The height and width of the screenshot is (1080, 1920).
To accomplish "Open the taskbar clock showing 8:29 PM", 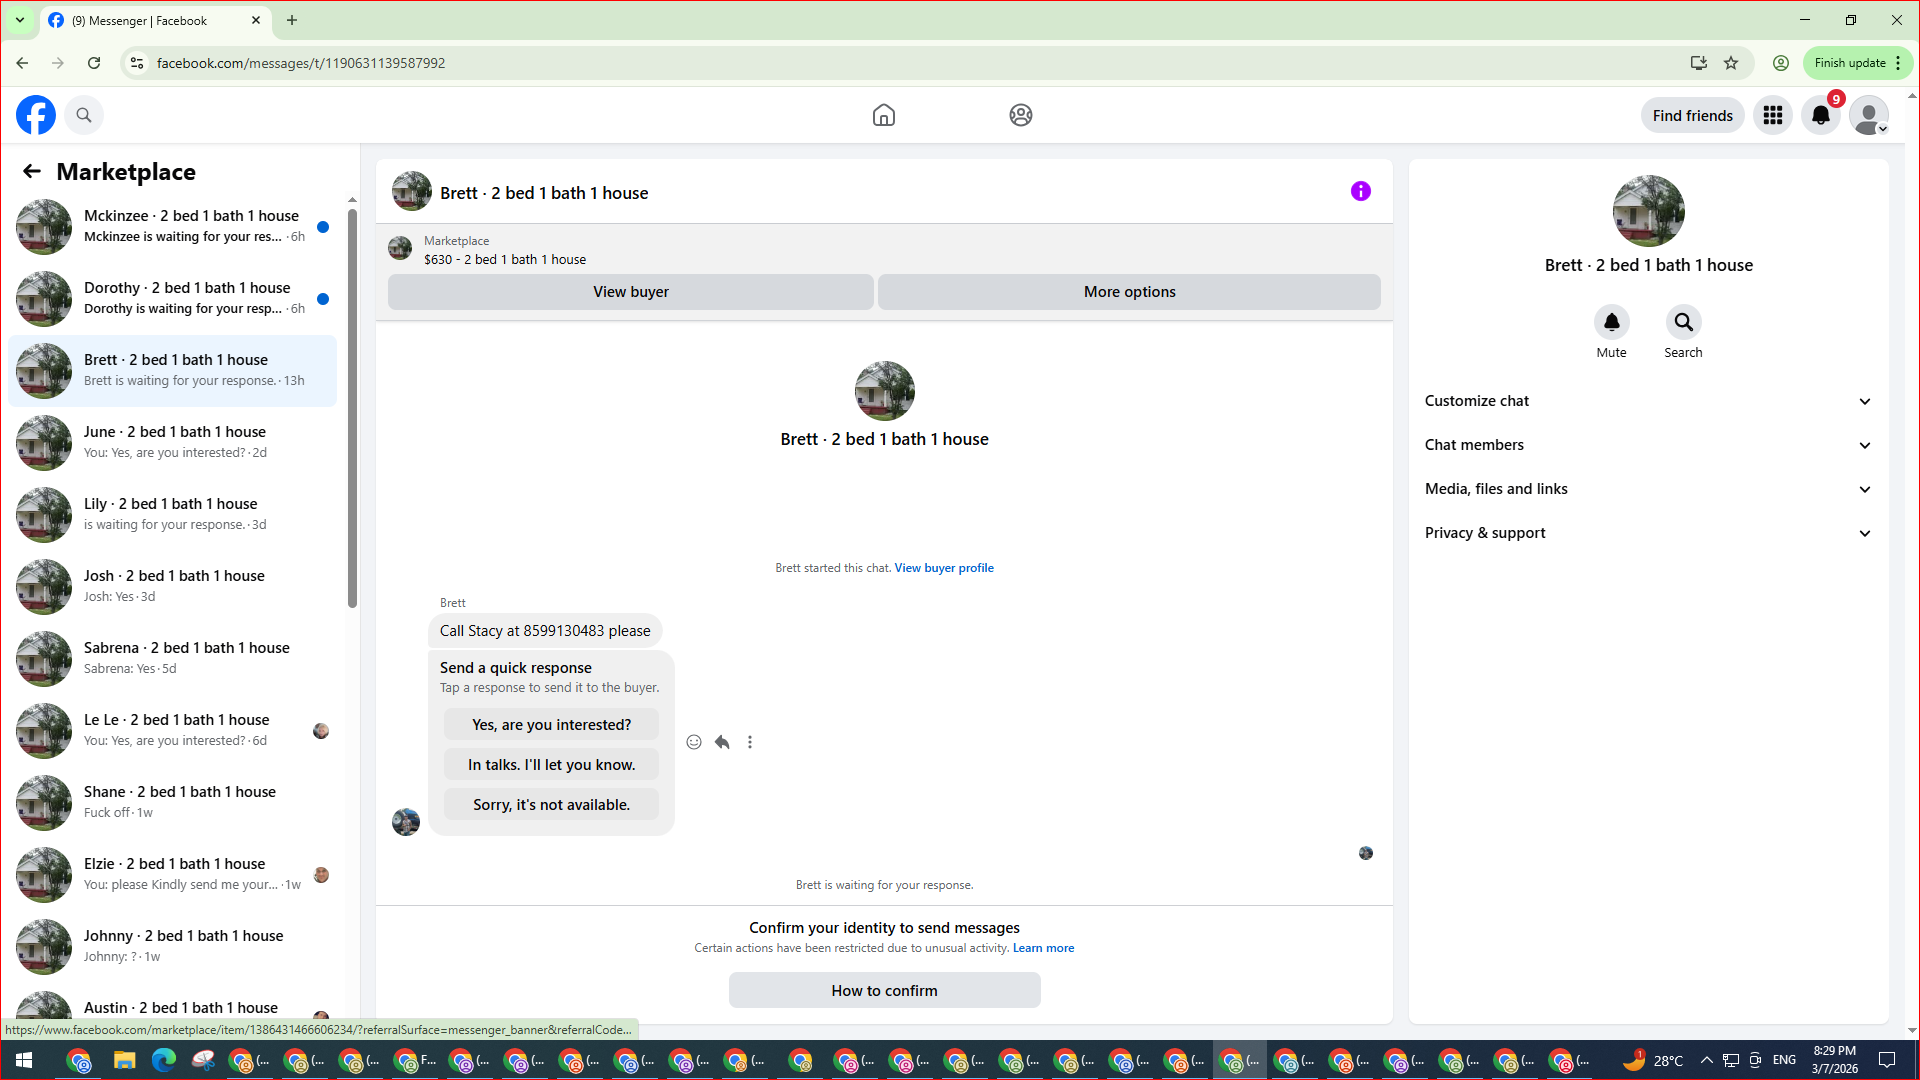I will point(1835,1060).
